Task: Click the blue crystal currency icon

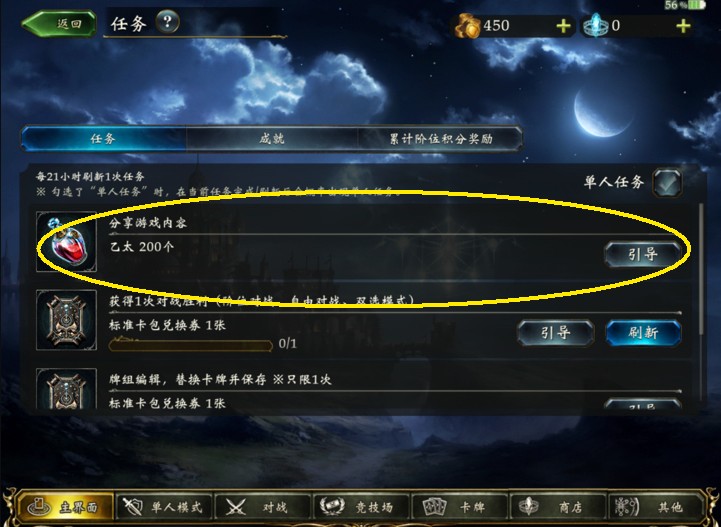Action: pyautogui.click(x=596, y=26)
